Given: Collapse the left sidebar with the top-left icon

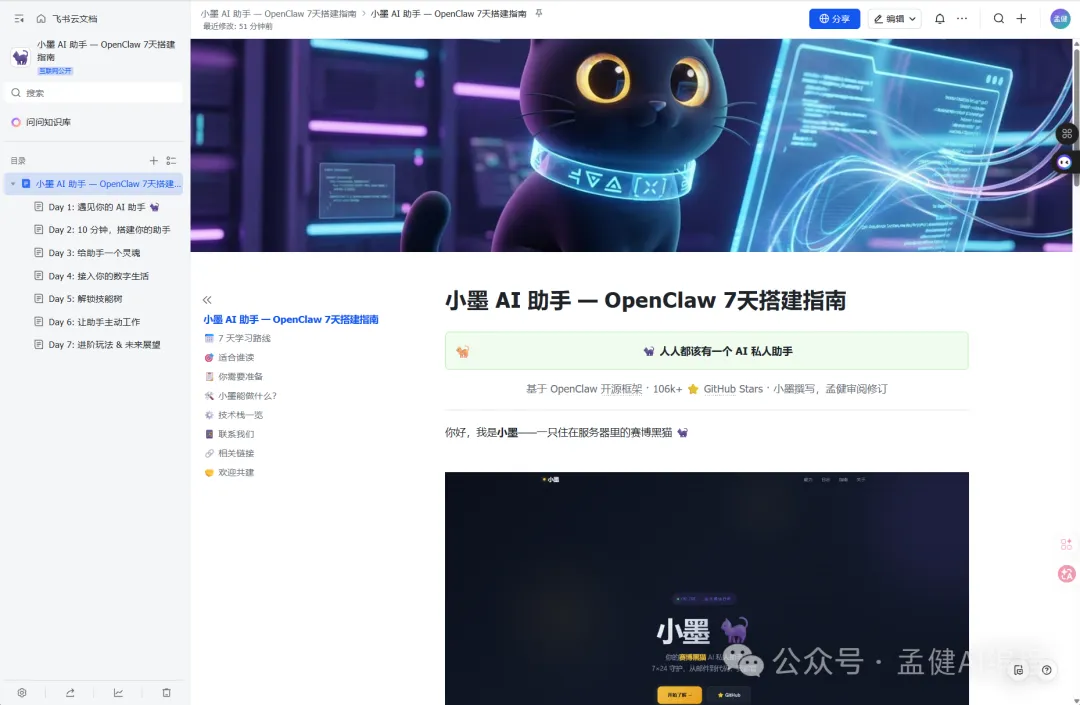Looking at the screenshot, I should (x=19, y=18).
